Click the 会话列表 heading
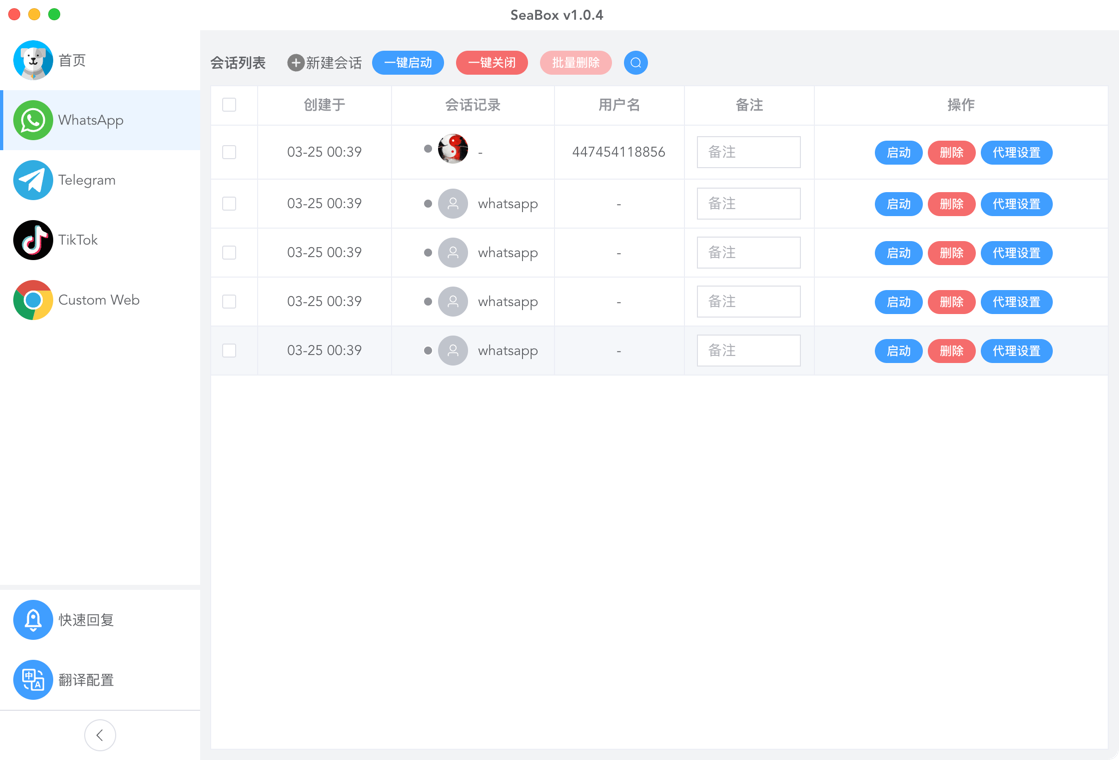 238,63
